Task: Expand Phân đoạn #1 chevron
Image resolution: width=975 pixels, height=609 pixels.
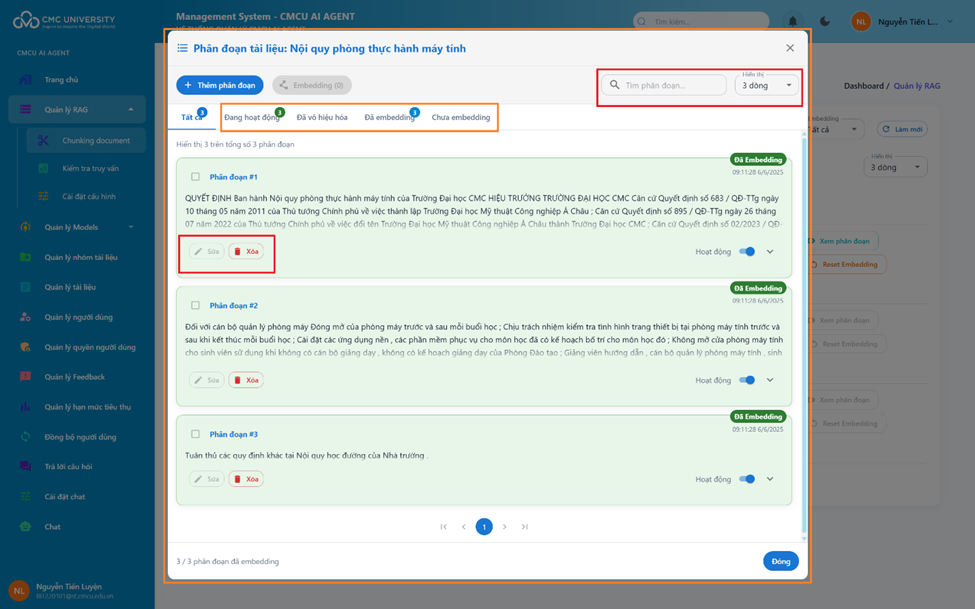Action: [770, 252]
